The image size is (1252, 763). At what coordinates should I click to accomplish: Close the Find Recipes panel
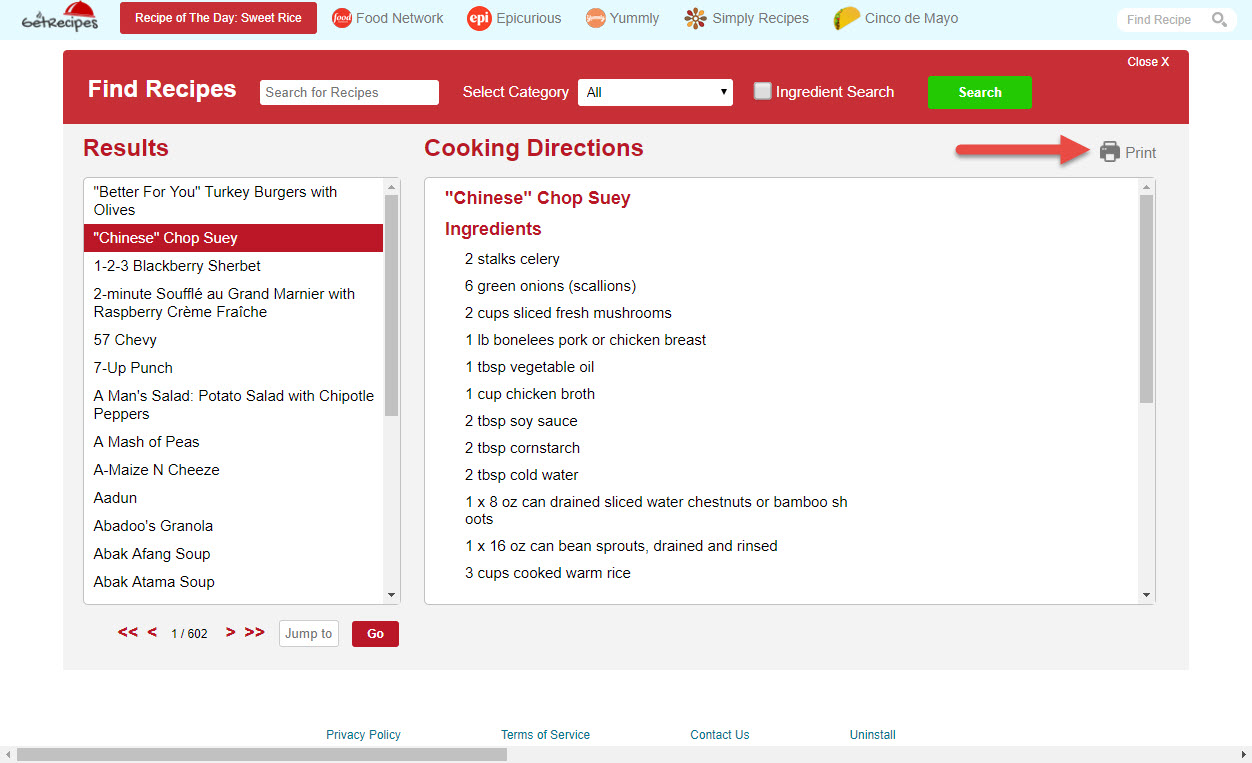(x=1148, y=62)
